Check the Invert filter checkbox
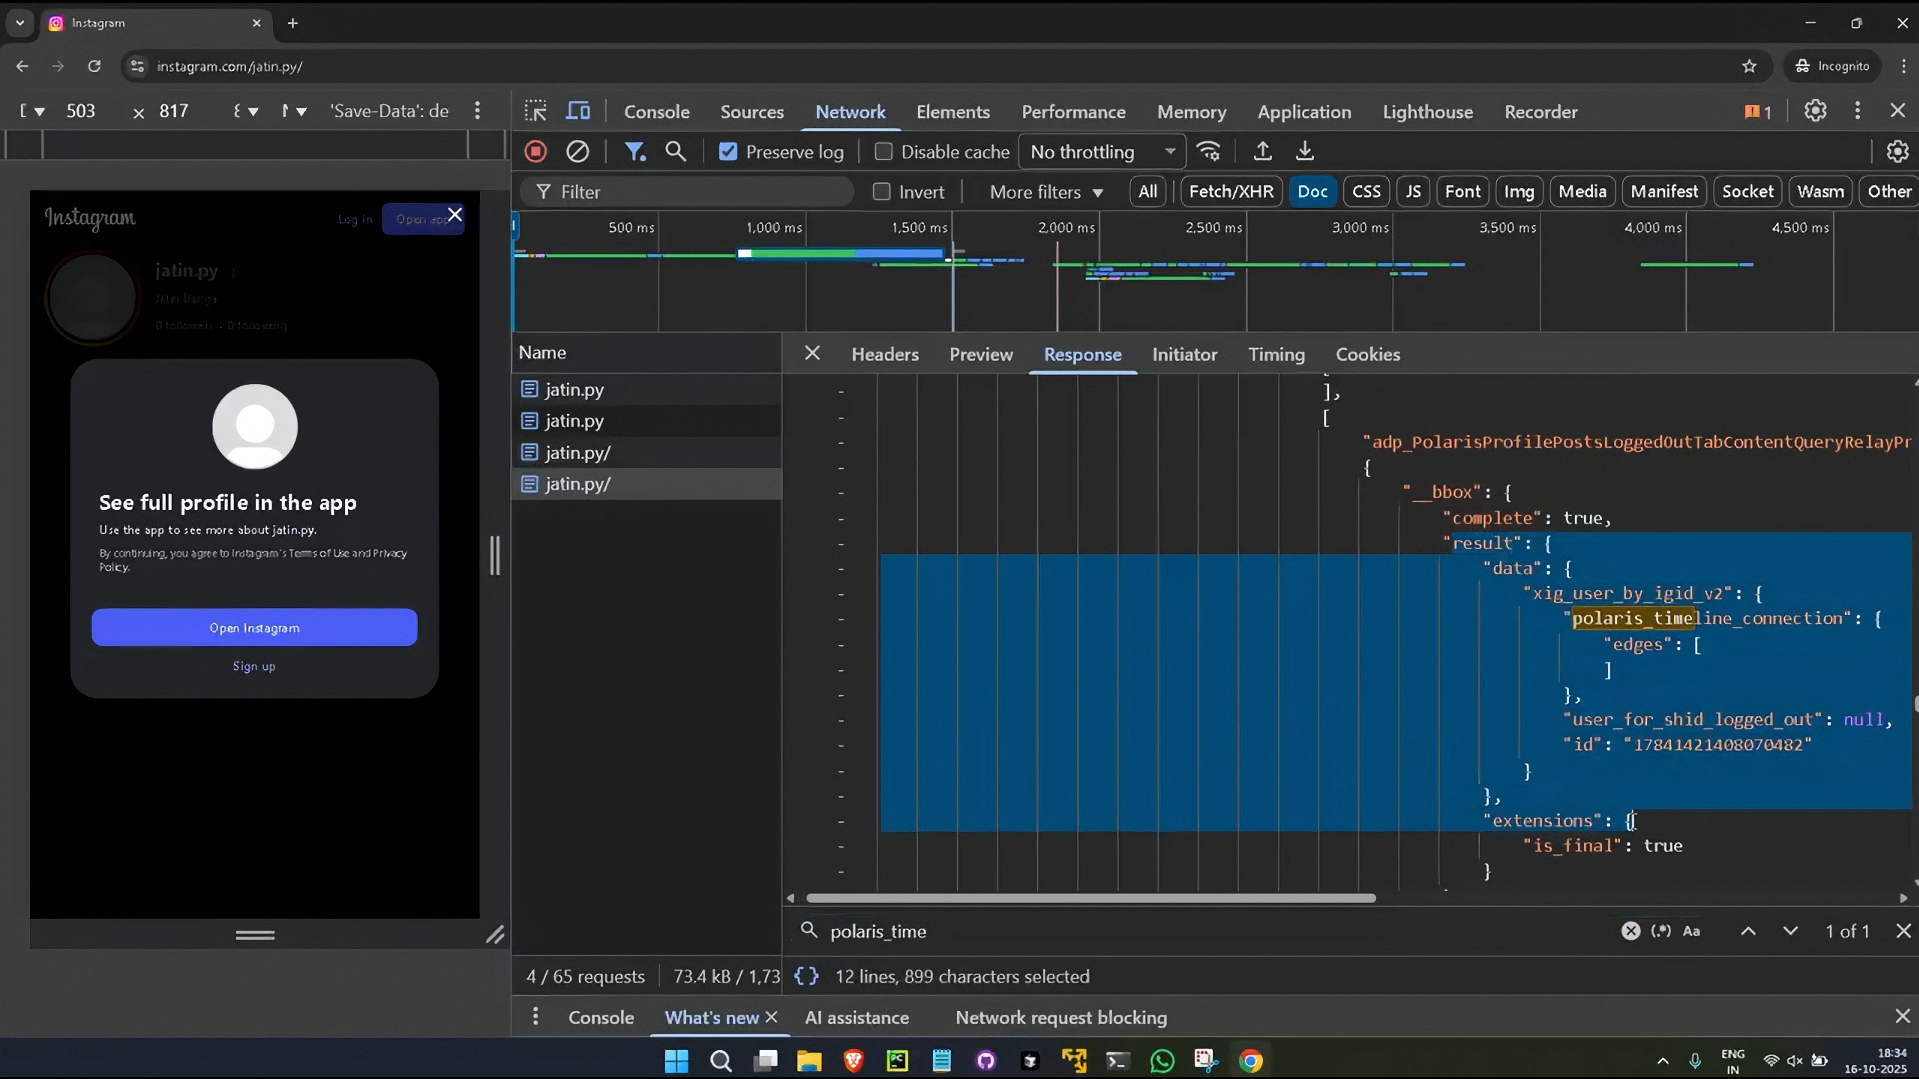 [x=881, y=192]
